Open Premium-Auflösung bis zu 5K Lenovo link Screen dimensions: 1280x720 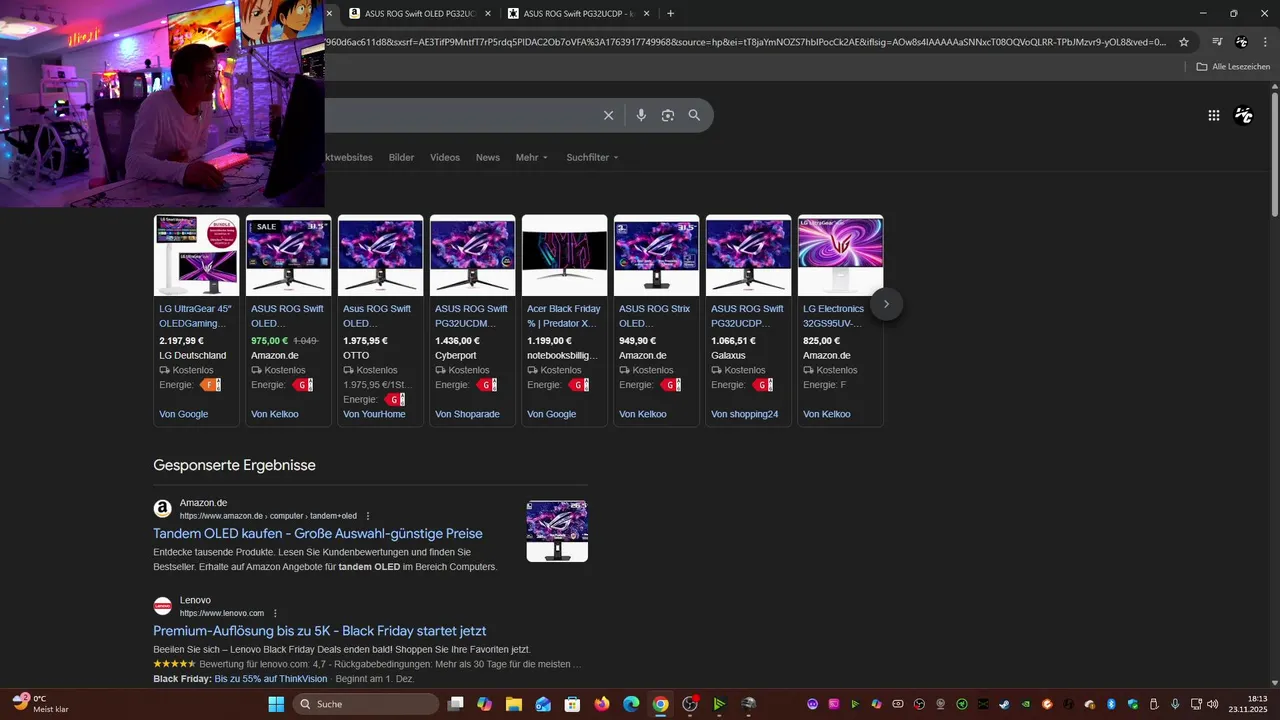tap(320, 631)
